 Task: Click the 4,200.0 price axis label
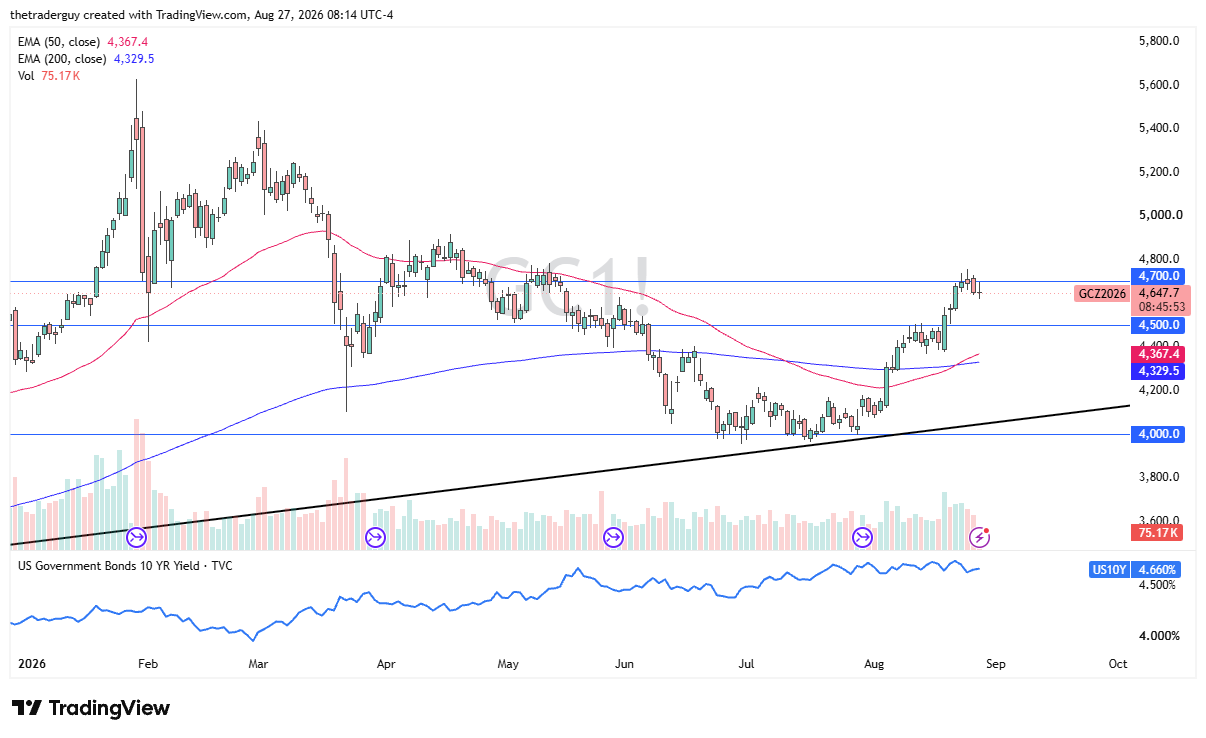tap(1159, 390)
